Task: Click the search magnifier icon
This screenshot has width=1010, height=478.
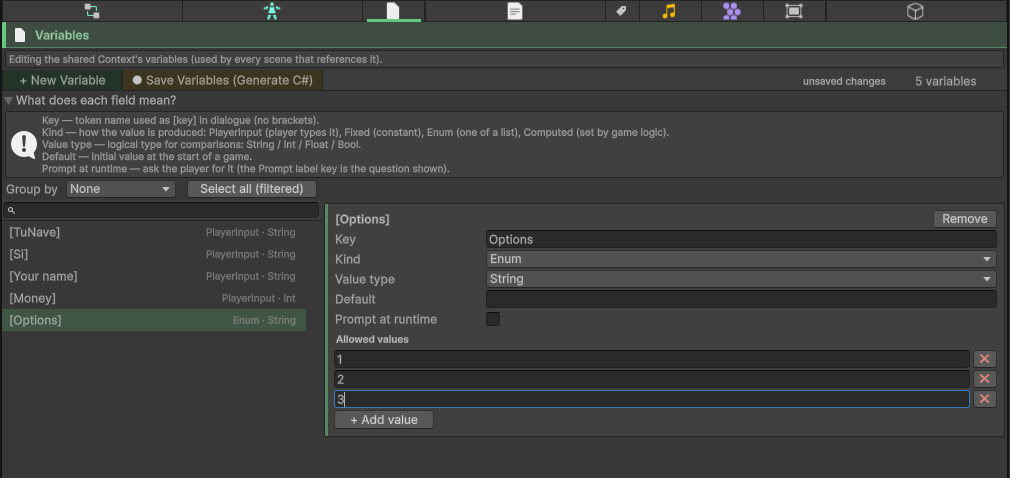Action: point(11,211)
